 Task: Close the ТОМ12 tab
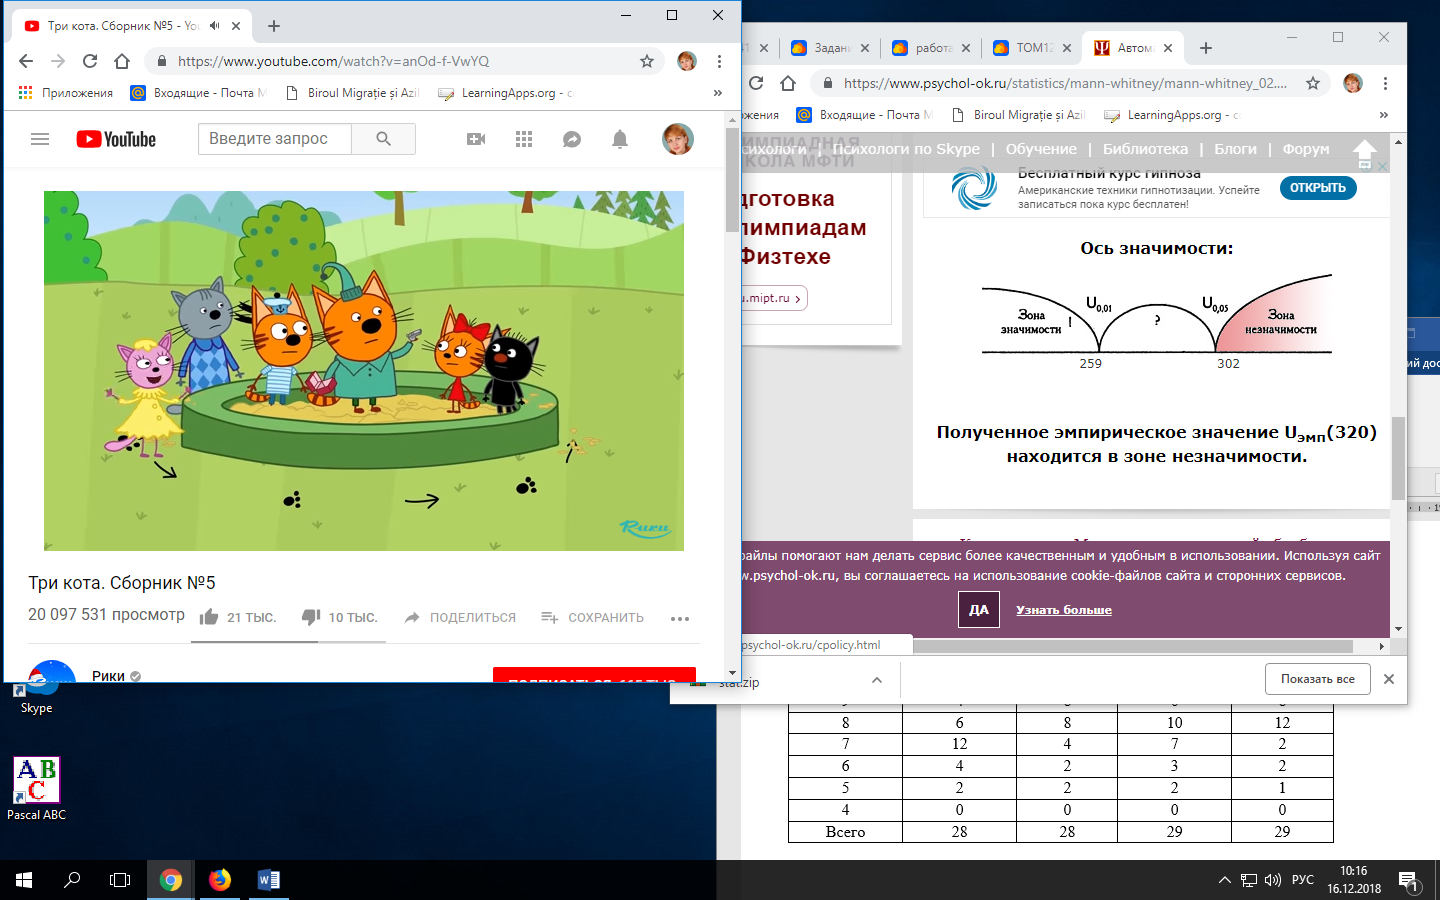tap(1067, 48)
